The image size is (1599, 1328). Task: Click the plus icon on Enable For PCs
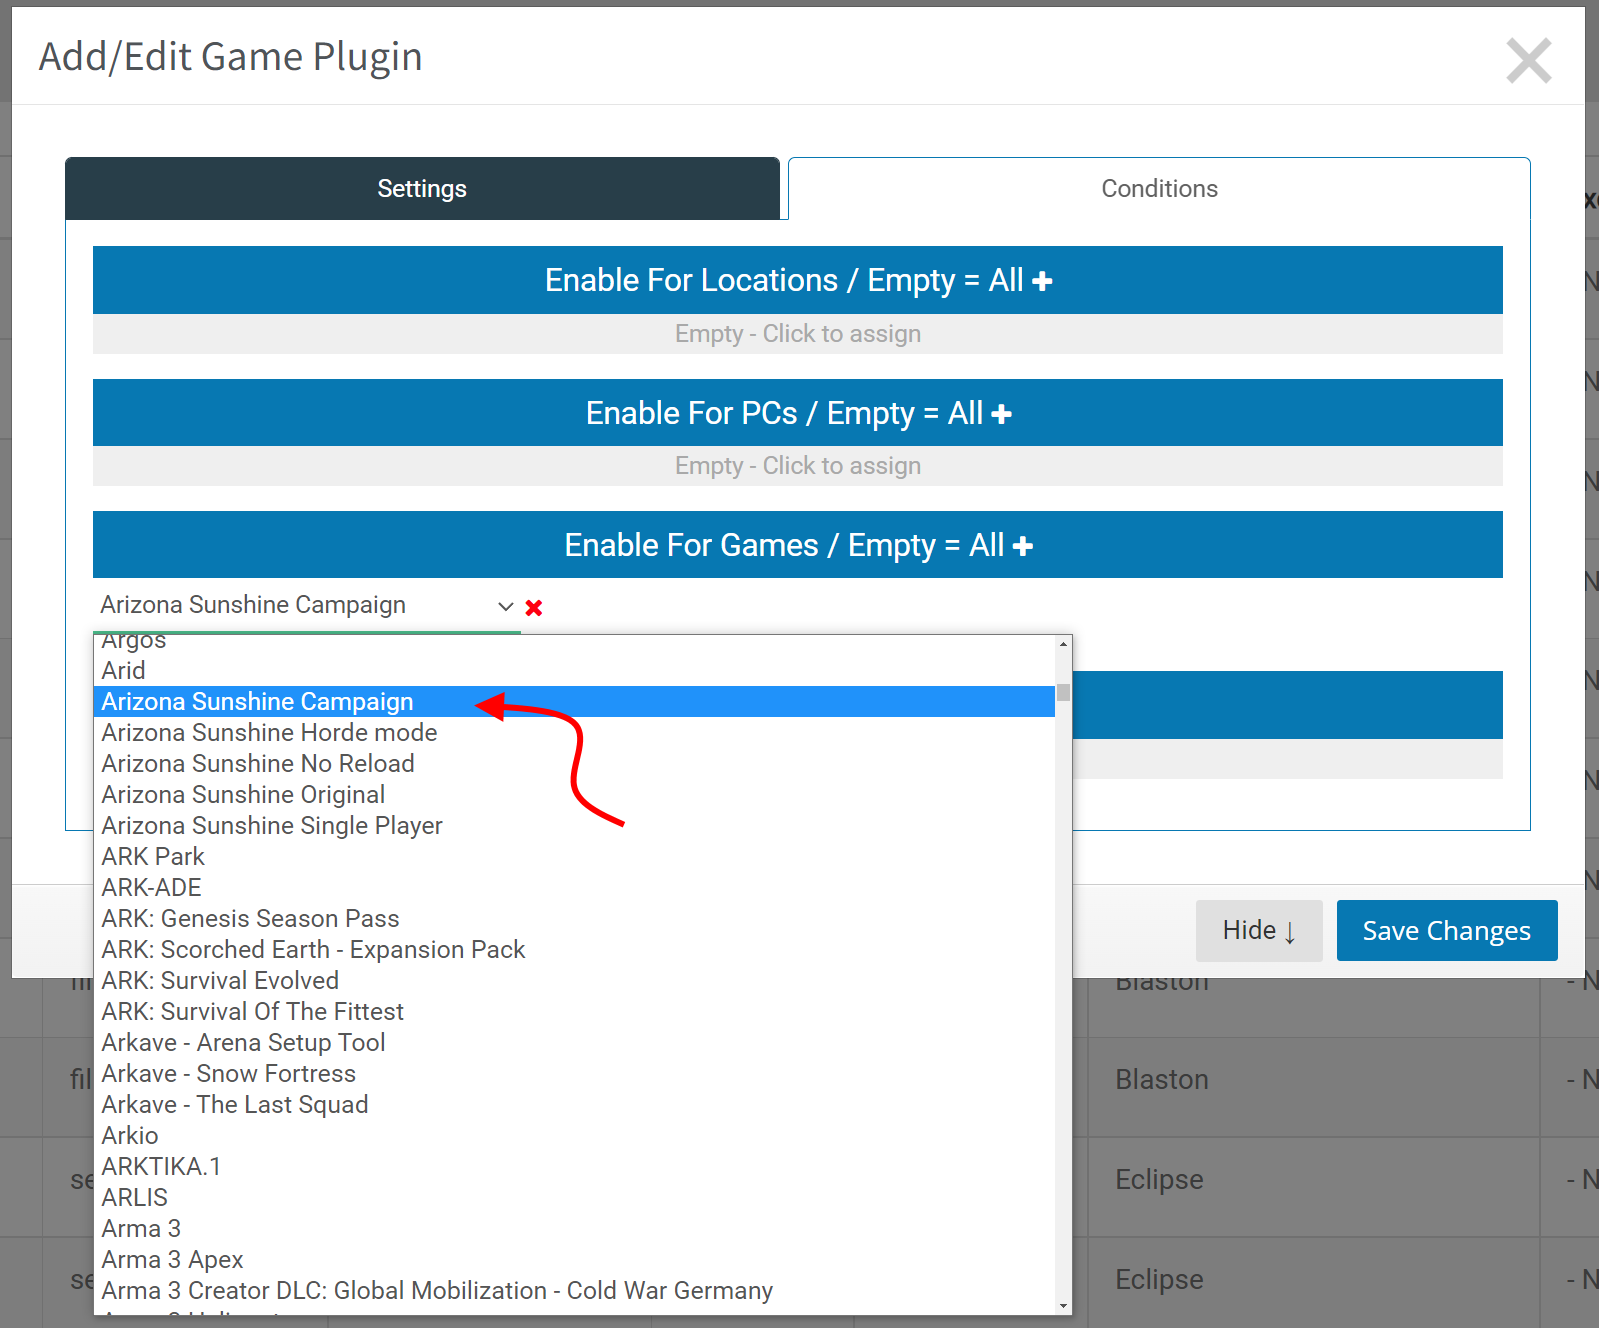tap(1001, 414)
